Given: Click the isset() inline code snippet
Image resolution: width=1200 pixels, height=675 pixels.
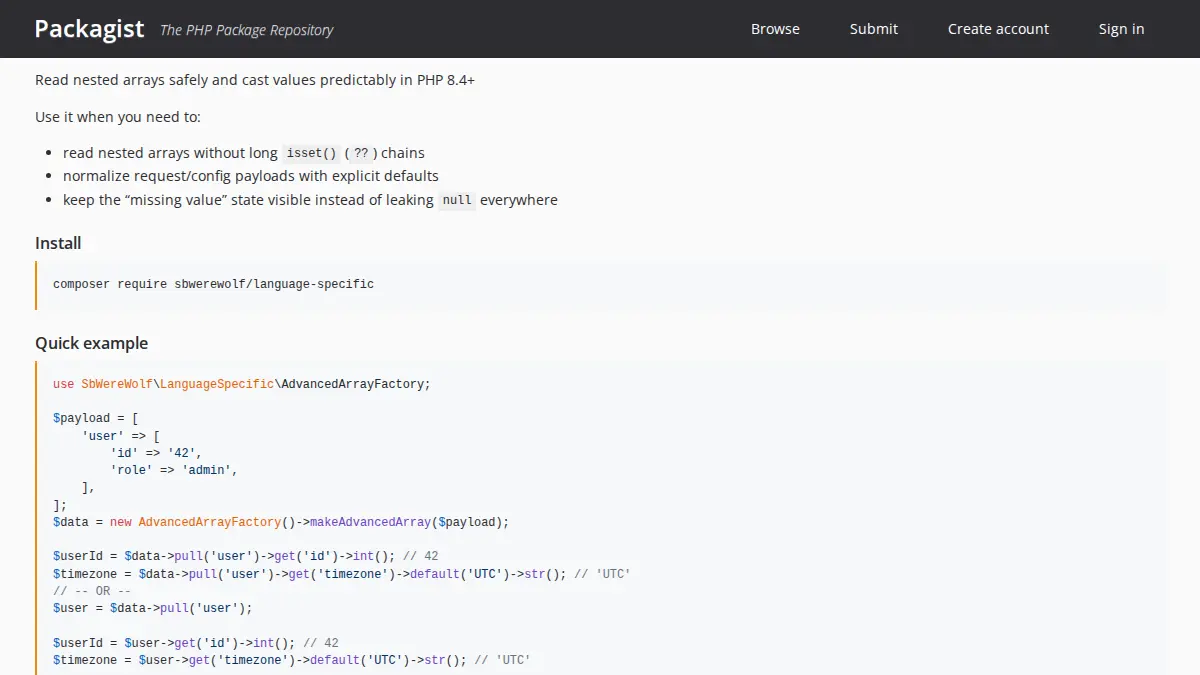Looking at the screenshot, I should tap(311, 152).
